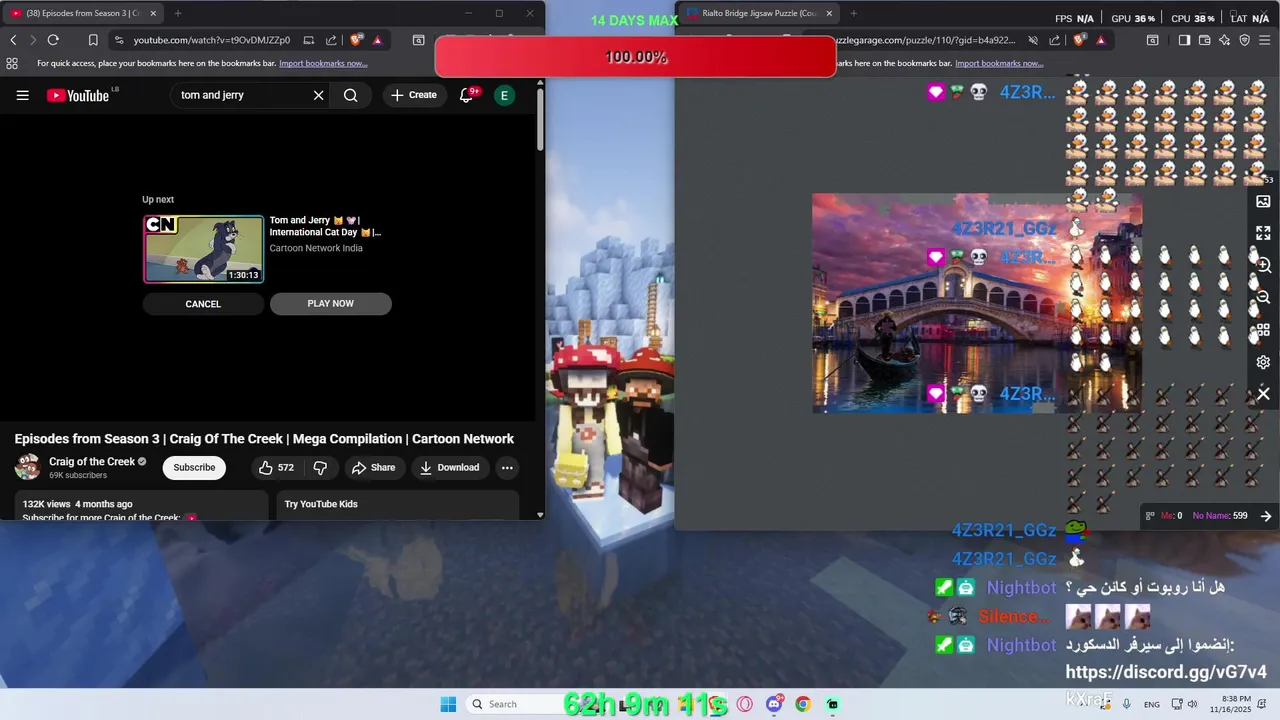
Task: Open more actions ellipsis under the video
Action: 507,467
